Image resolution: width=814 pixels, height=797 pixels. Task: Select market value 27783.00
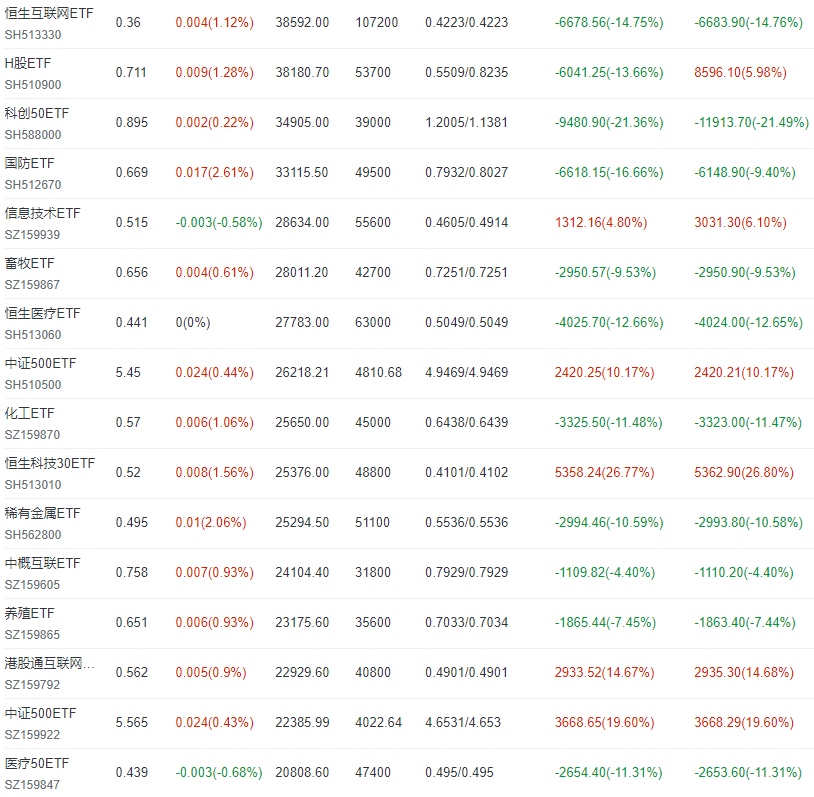coord(302,322)
